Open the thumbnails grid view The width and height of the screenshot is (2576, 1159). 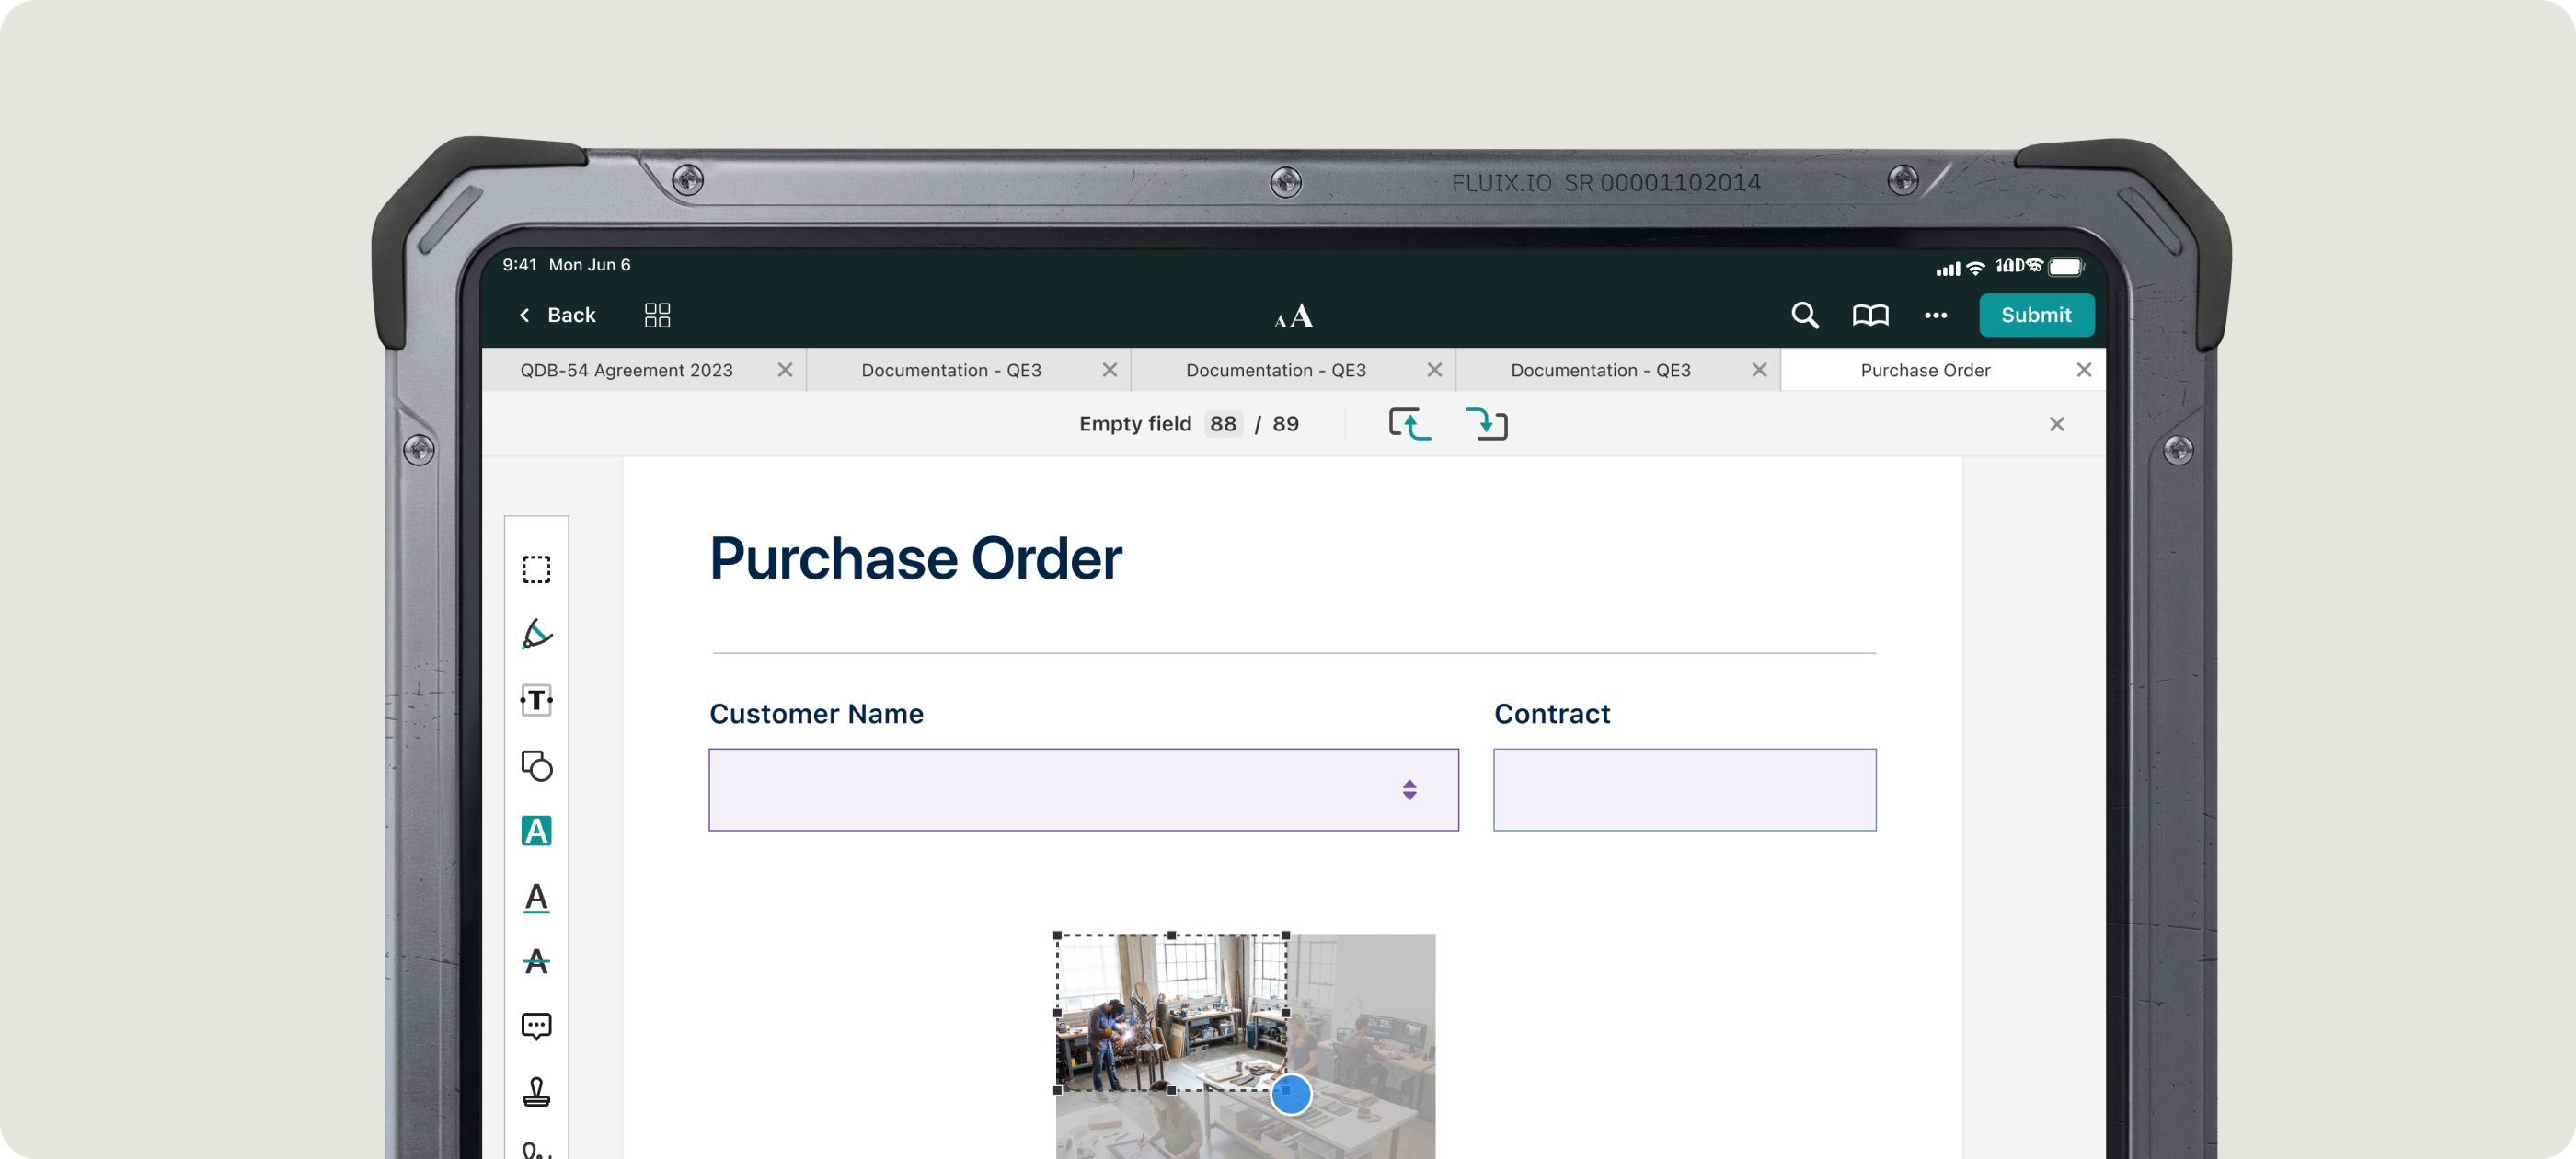tap(657, 315)
